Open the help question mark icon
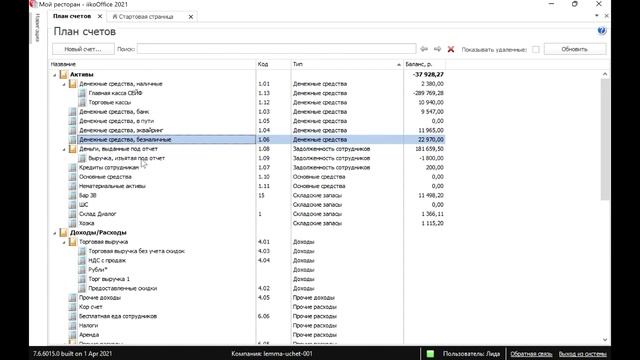This screenshot has width=640, height=360. tap(602, 31)
